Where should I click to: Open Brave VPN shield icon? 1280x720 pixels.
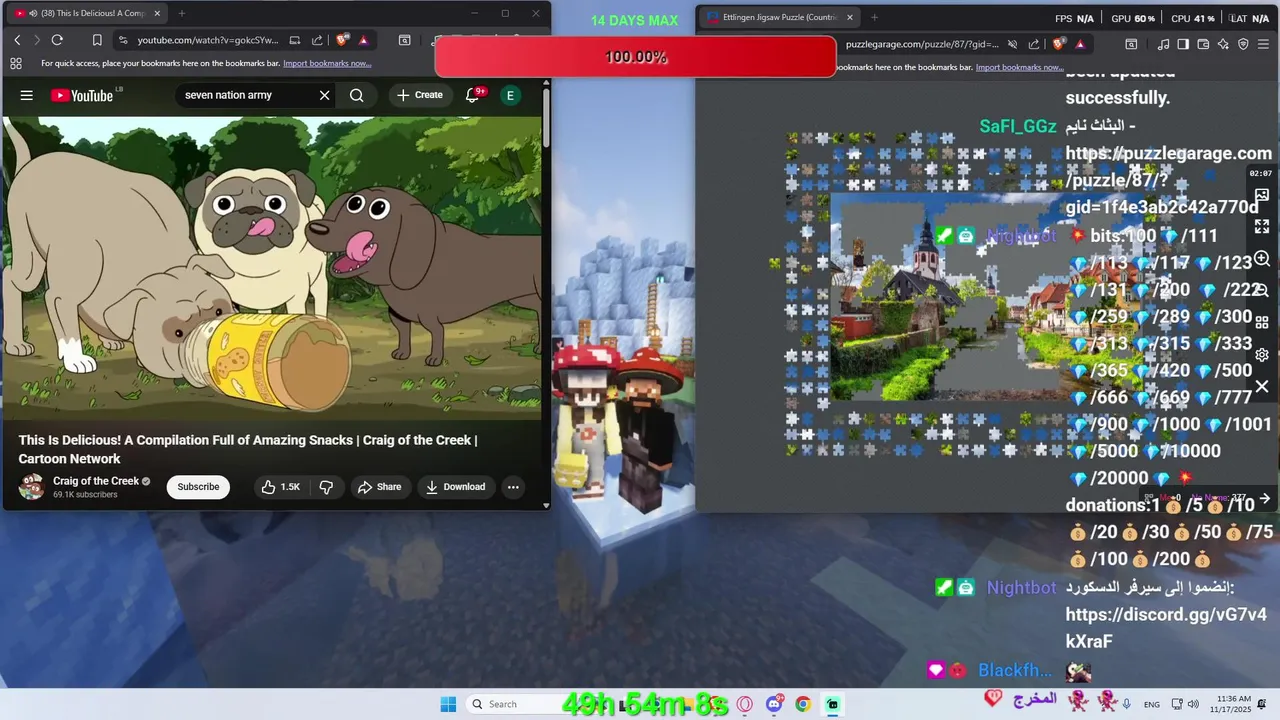1243,44
